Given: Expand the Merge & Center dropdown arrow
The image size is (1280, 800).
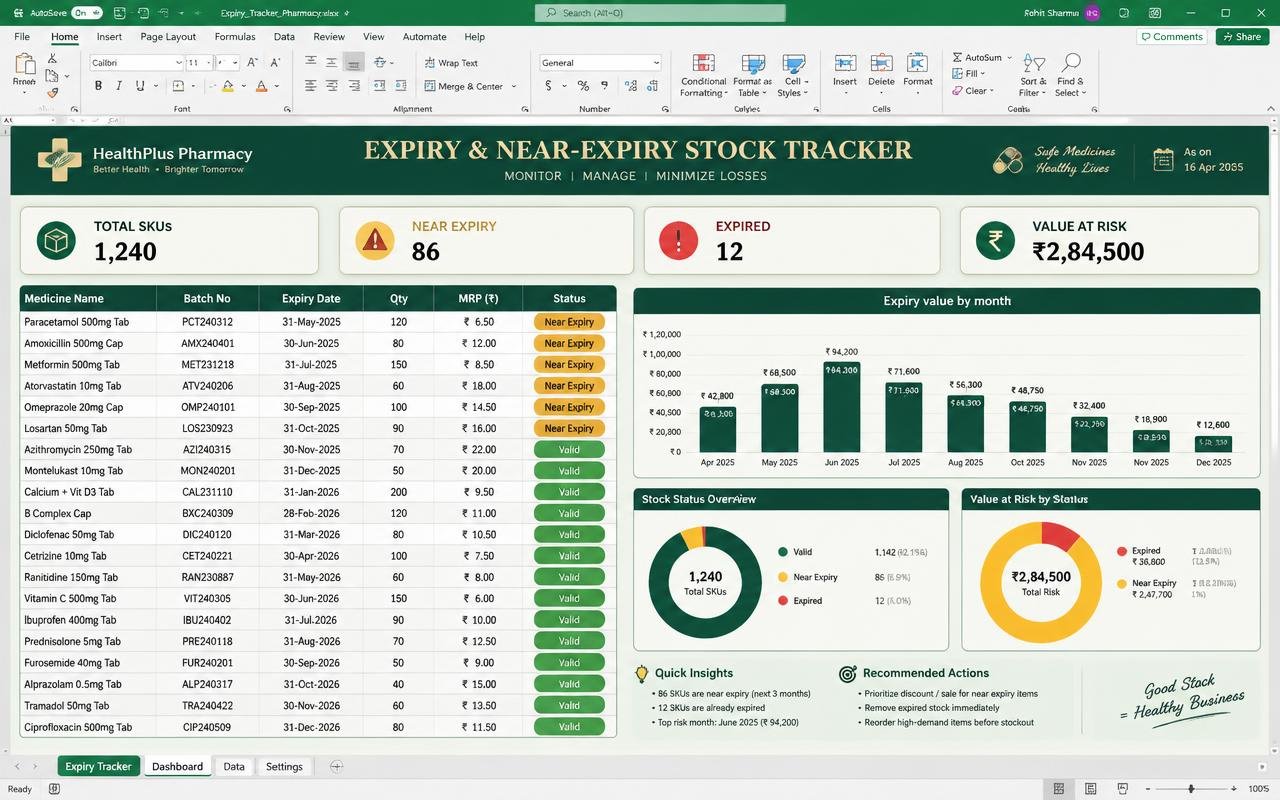Looking at the screenshot, I should pyautogui.click(x=514, y=87).
